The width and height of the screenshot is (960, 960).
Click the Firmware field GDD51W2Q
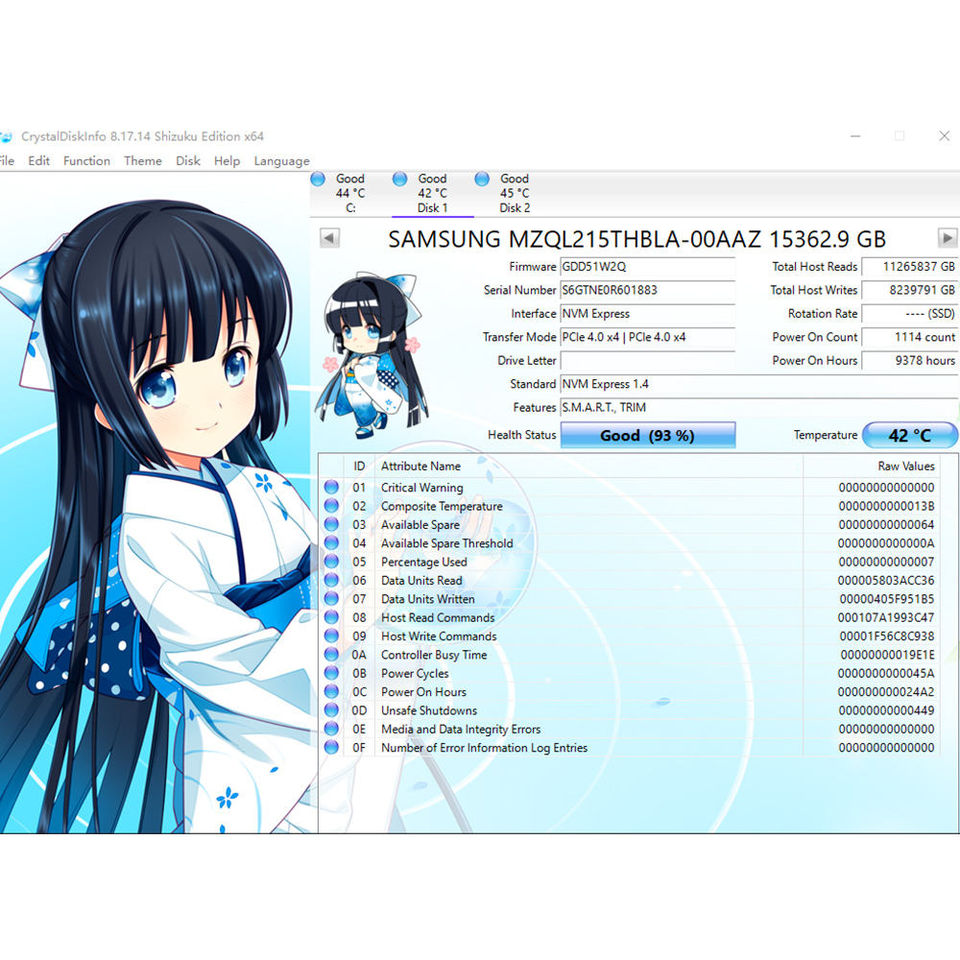click(647, 267)
